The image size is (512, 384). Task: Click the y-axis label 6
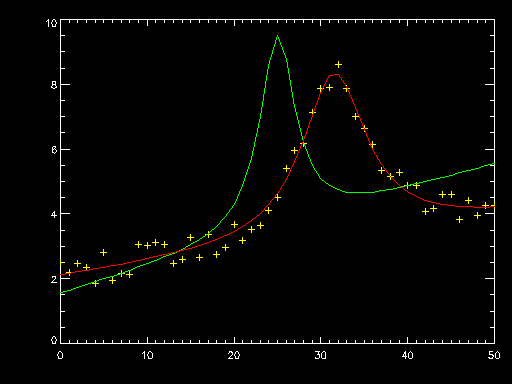click(x=54, y=150)
